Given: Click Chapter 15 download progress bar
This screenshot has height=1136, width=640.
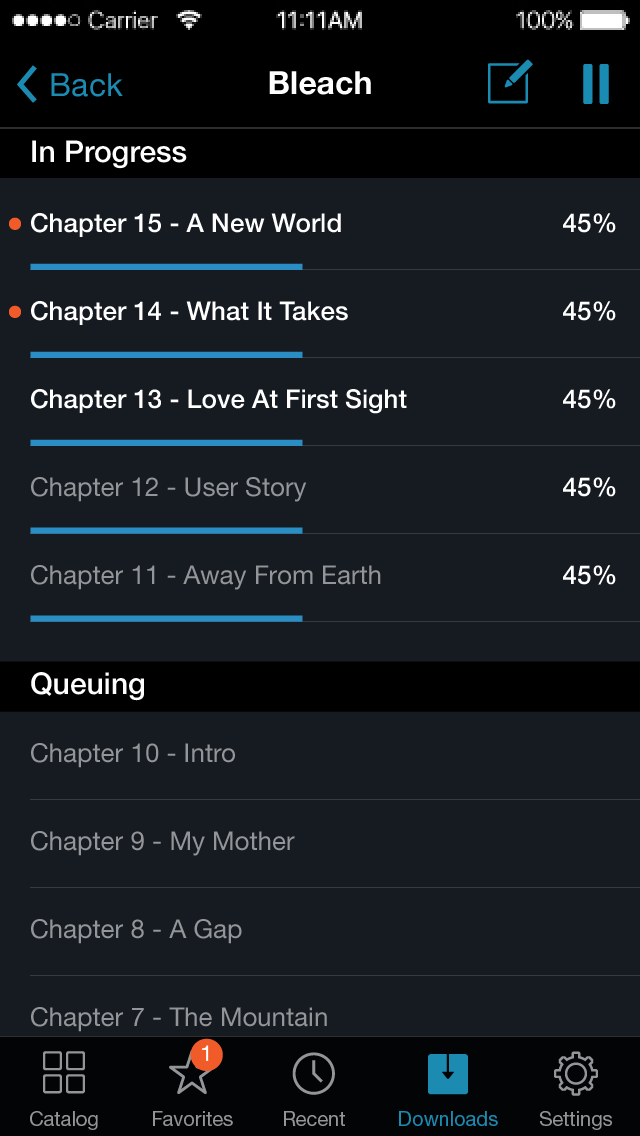Looking at the screenshot, I should [166, 267].
